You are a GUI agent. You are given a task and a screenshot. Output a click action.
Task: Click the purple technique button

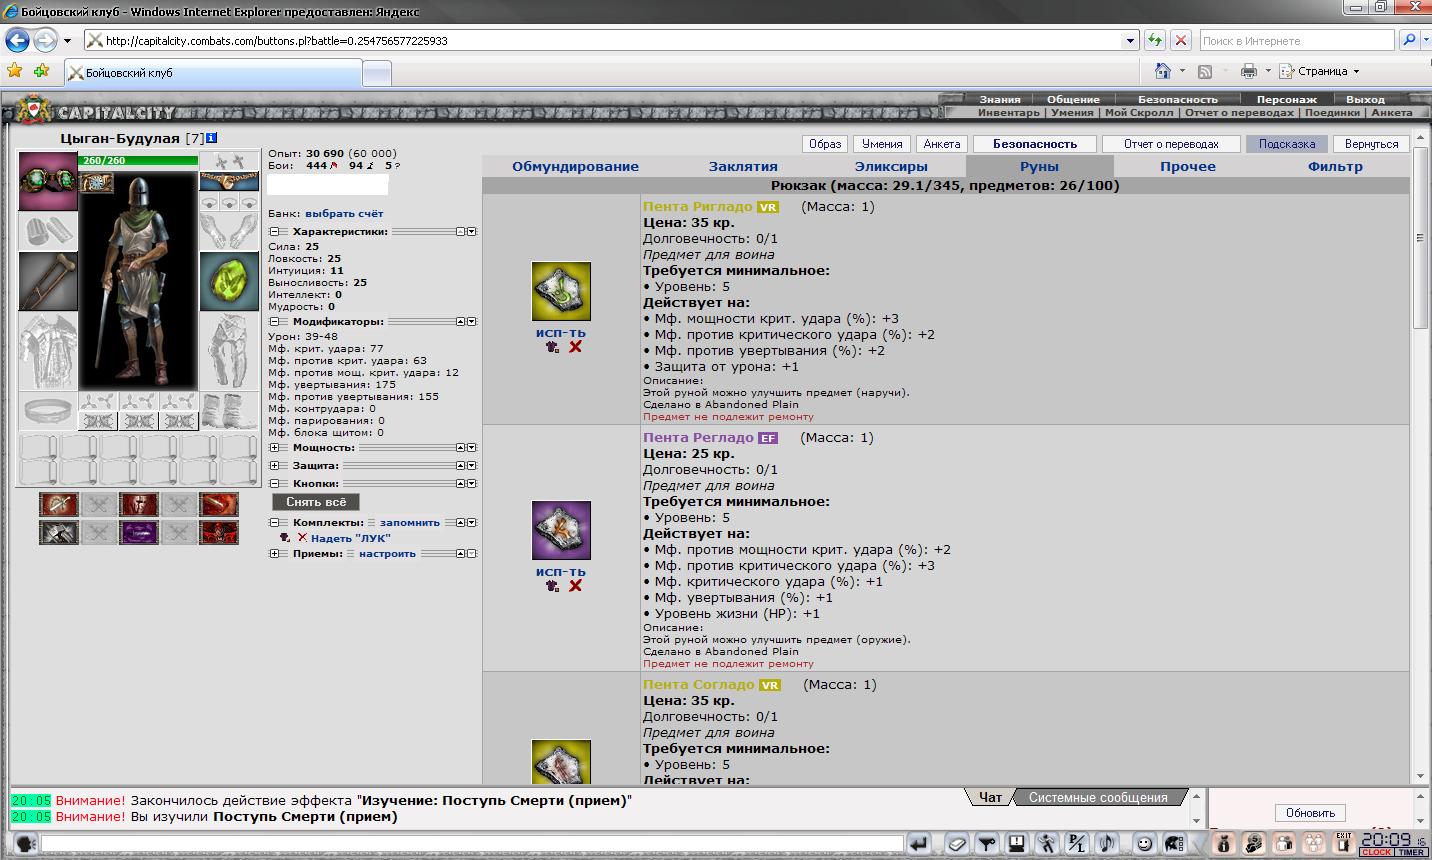tap(138, 533)
